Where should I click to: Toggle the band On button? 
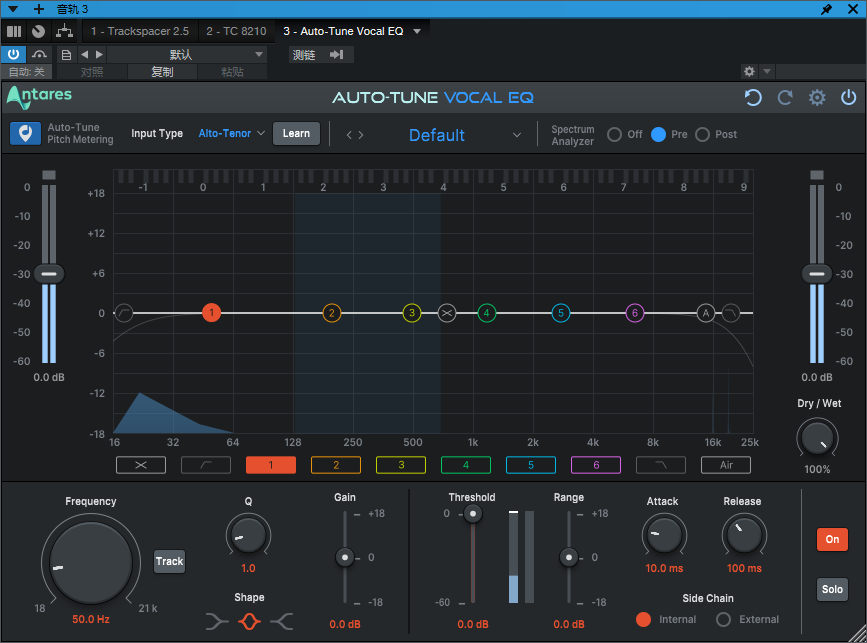tap(832, 539)
